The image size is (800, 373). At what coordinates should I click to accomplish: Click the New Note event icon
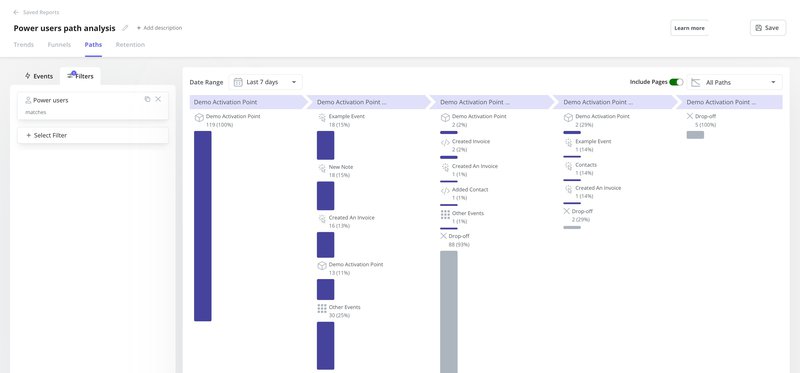point(322,168)
